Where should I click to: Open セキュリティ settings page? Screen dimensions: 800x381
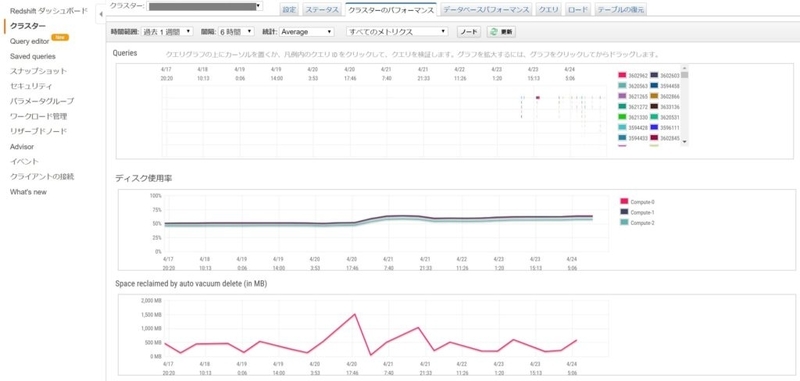pos(31,86)
